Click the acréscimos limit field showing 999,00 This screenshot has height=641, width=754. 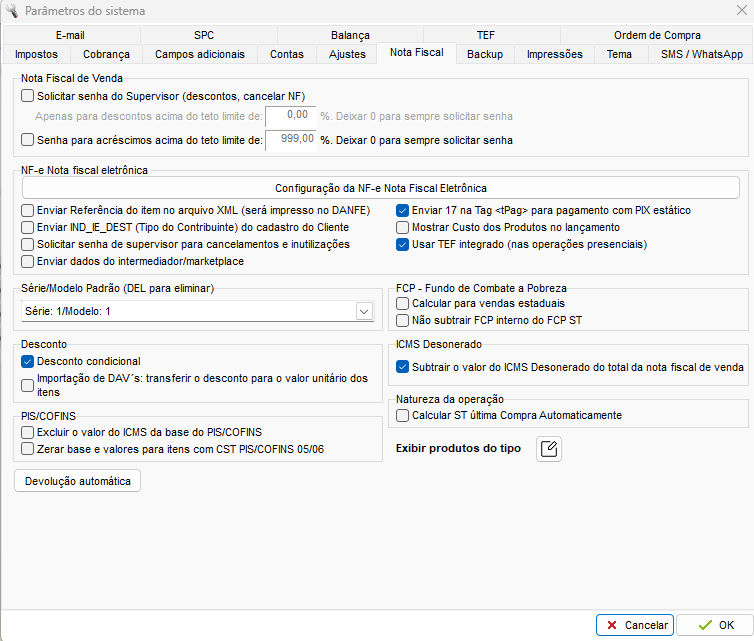pyautogui.click(x=292, y=139)
